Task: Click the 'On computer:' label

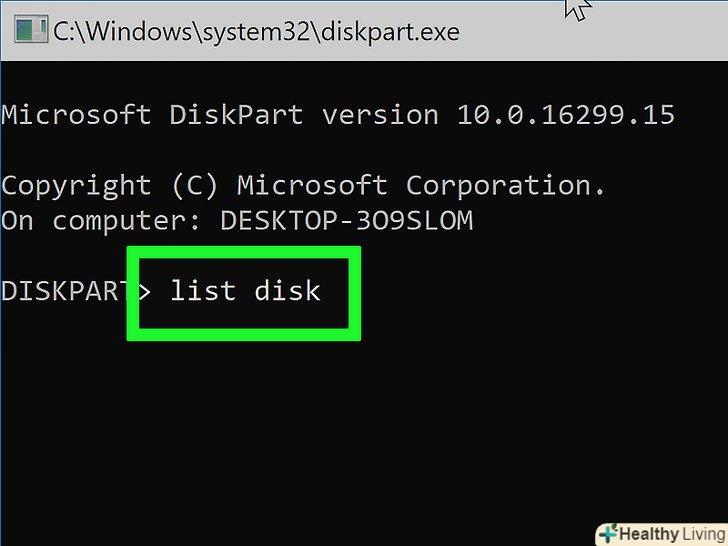Action: coord(102,221)
